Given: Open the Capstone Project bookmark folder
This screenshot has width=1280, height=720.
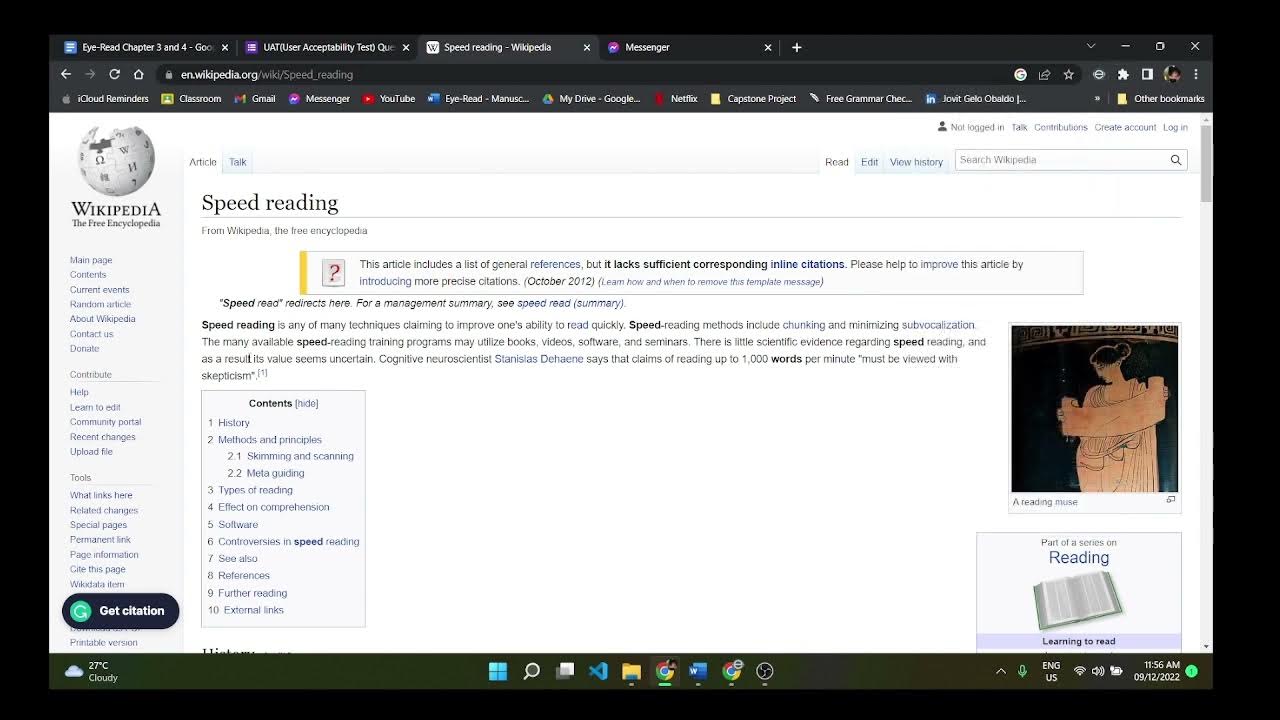Looking at the screenshot, I should 753,99.
